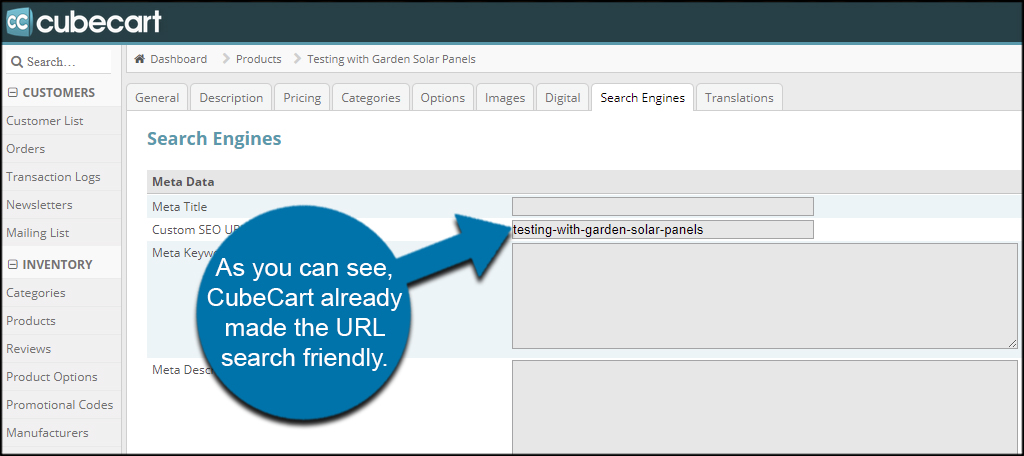Open Categories in Inventory sidebar
Viewport: 1024px width, 456px height.
point(36,293)
